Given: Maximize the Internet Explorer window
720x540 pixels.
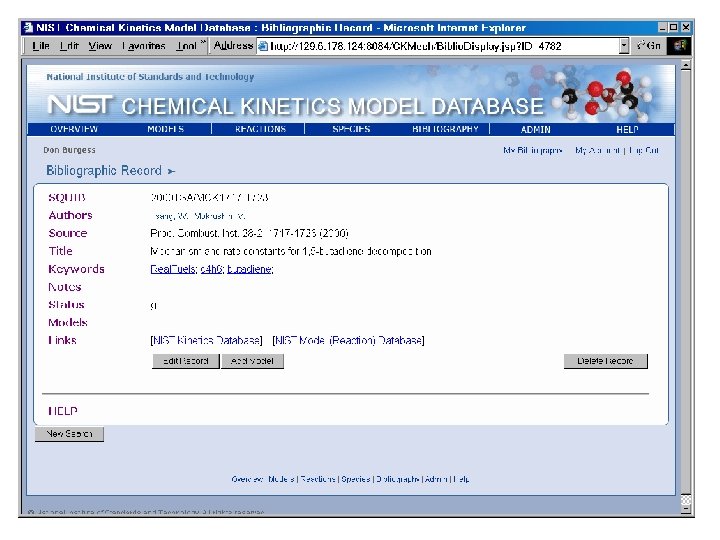Looking at the screenshot, I should click(x=673, y=28).
